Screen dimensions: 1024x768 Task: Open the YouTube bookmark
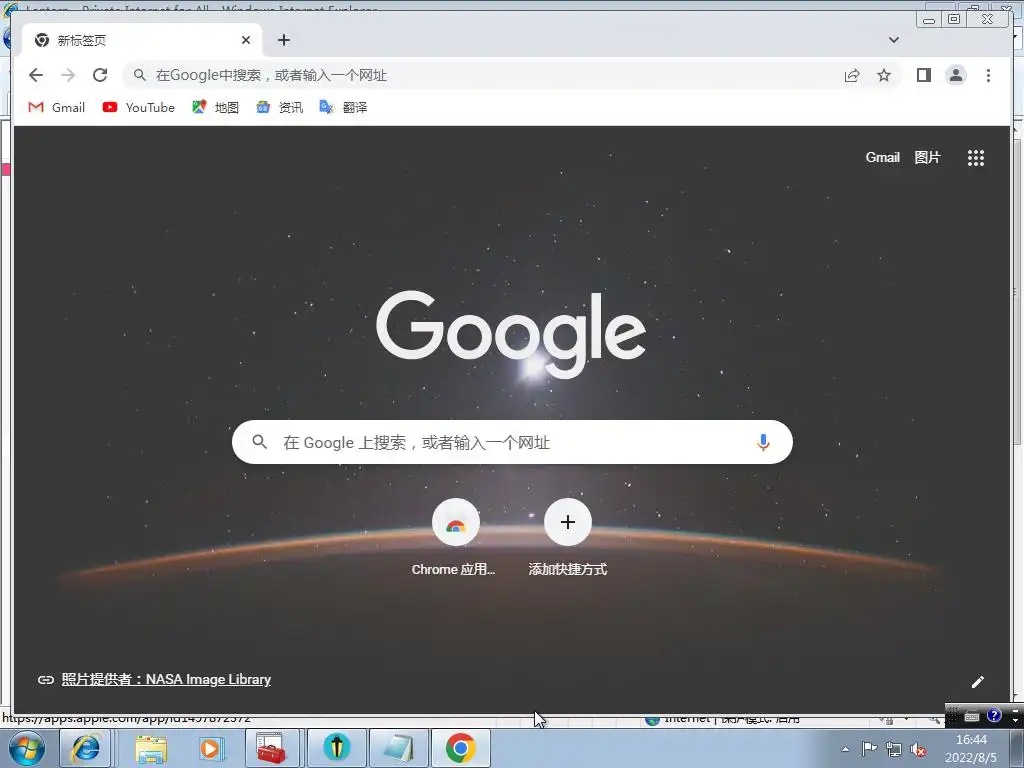click(138, 107)
